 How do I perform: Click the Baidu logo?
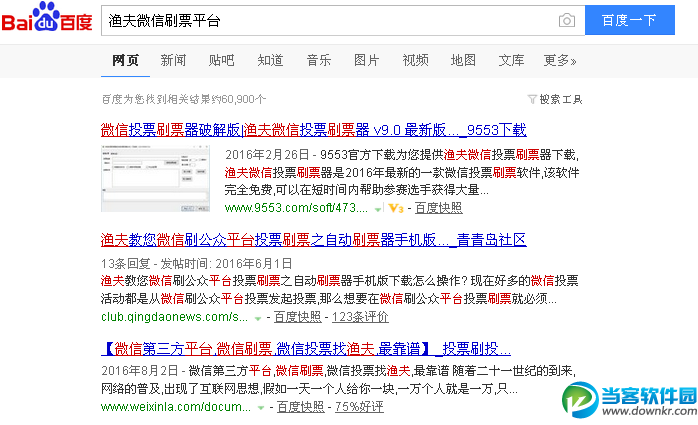[47, 17]
